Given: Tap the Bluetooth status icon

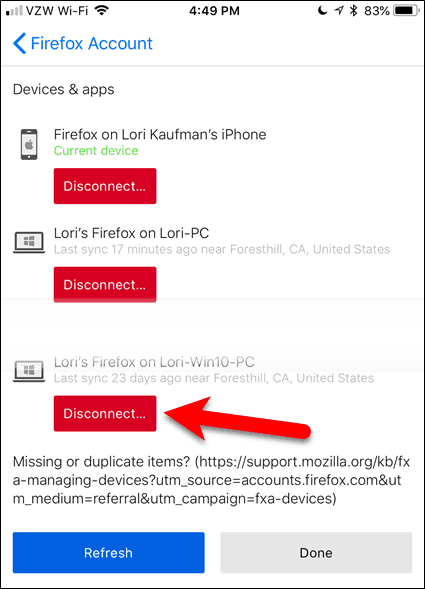Looking at the screenshot, I should 353,10.
